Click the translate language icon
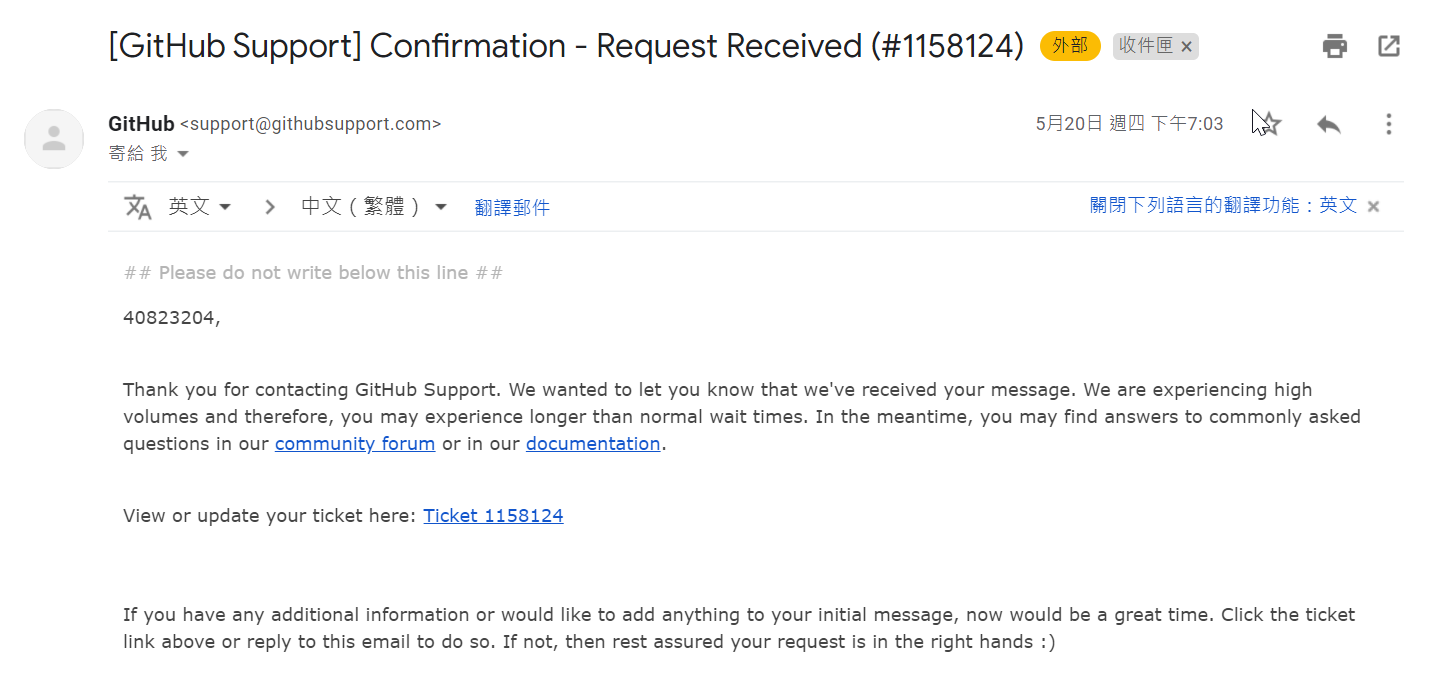This screenshot has width=1433, height=691. click(138, 207)
